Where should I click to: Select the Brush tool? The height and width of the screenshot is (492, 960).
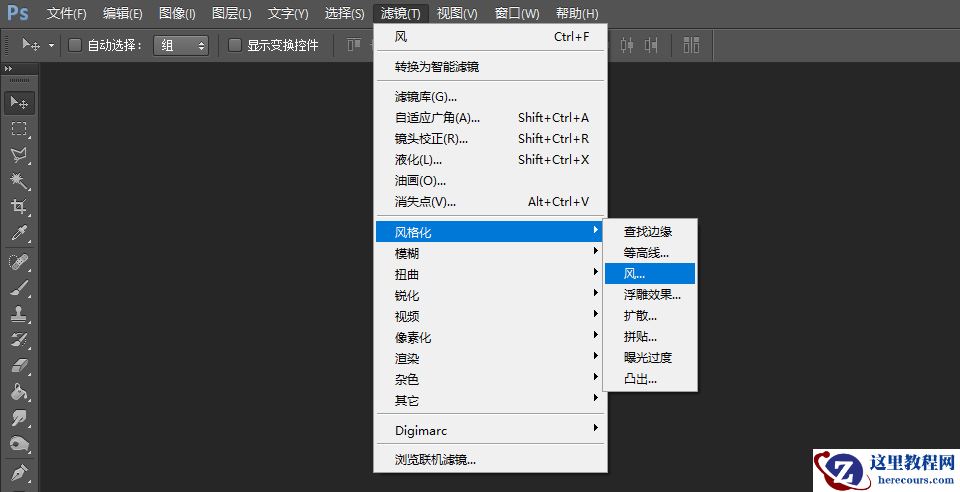(19, 288)
